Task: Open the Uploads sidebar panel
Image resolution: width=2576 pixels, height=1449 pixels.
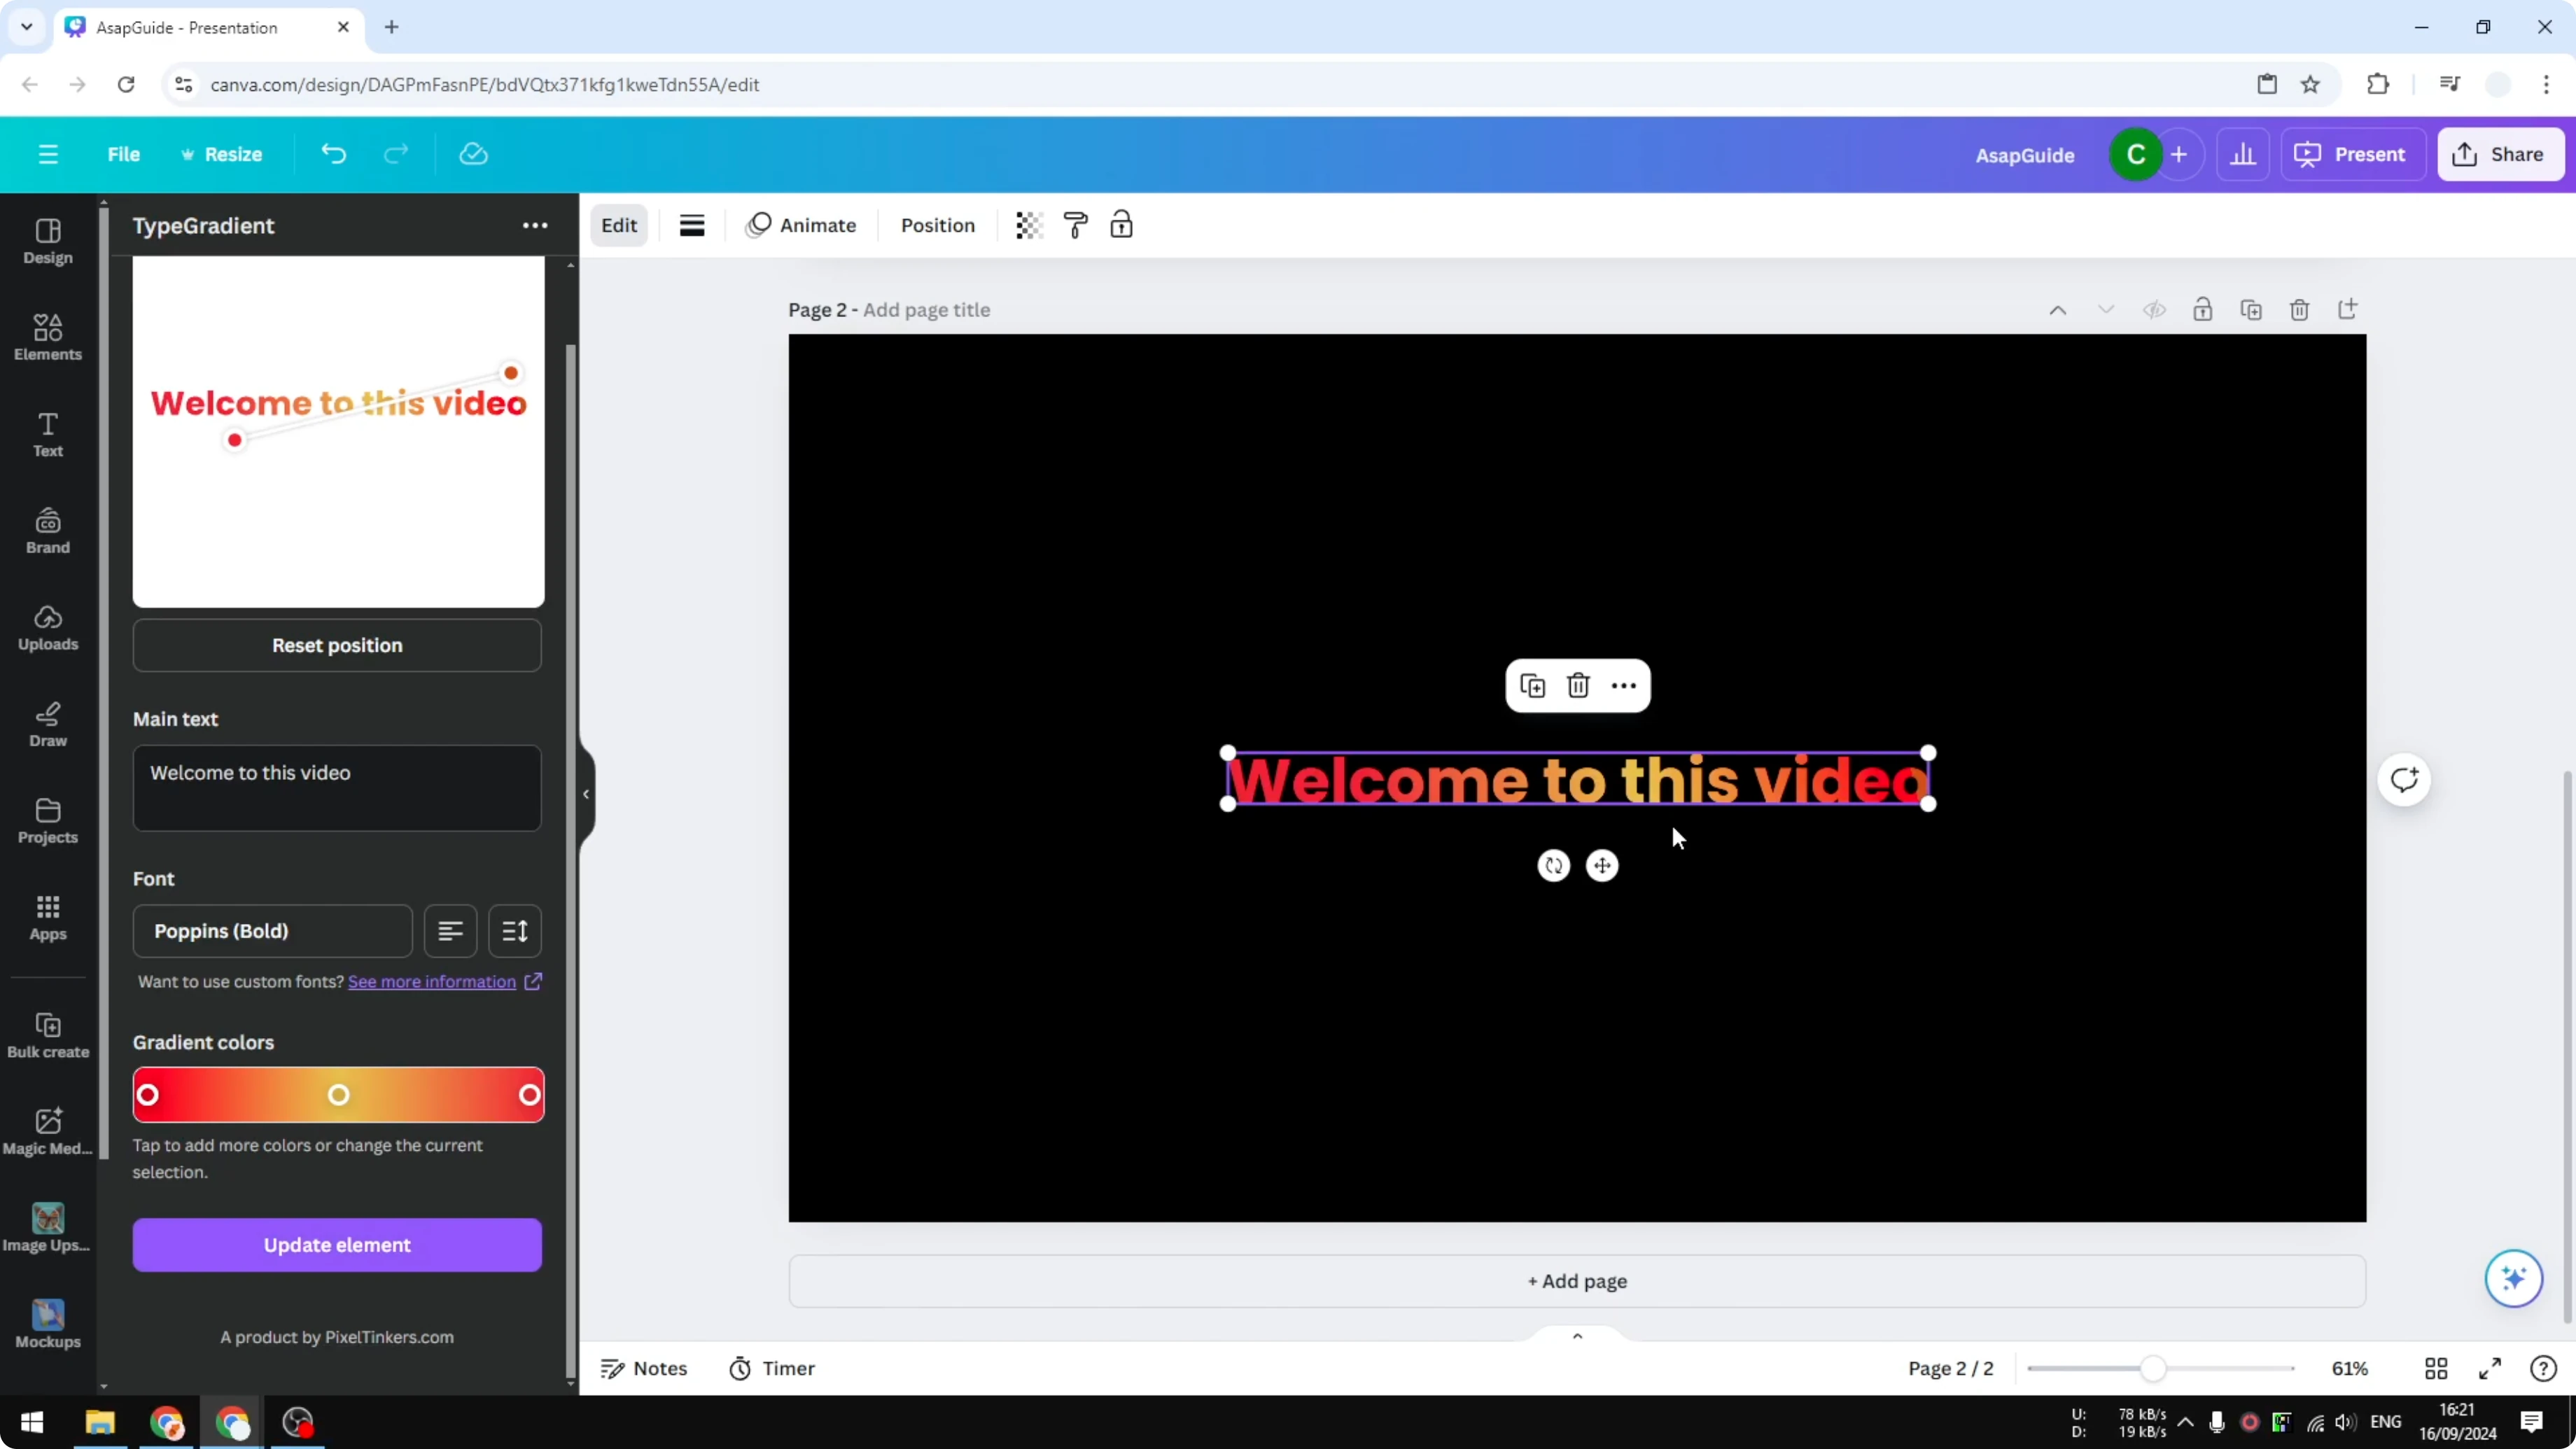Action: 48,628
